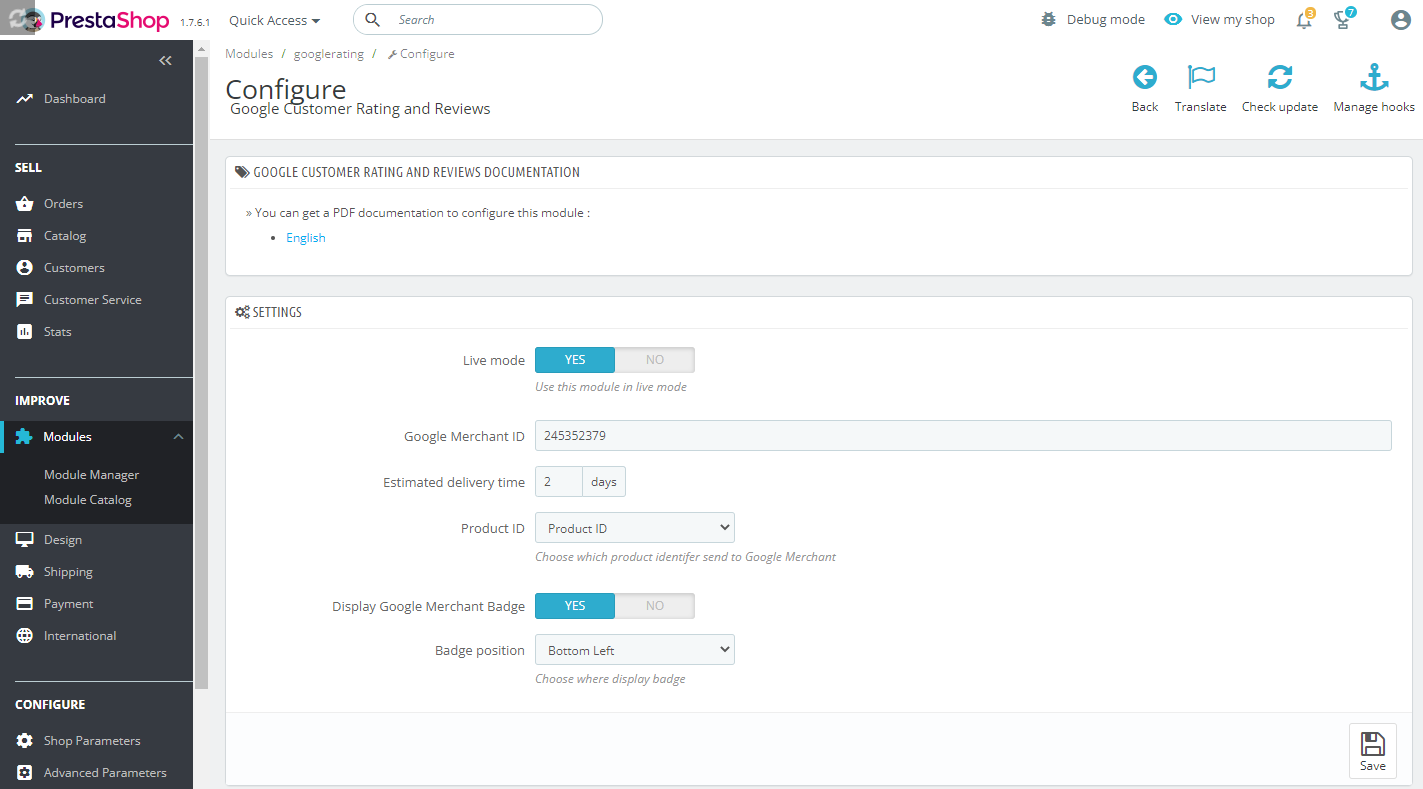
Task: Click the Modules breadcrumb link
Action: 249,54
